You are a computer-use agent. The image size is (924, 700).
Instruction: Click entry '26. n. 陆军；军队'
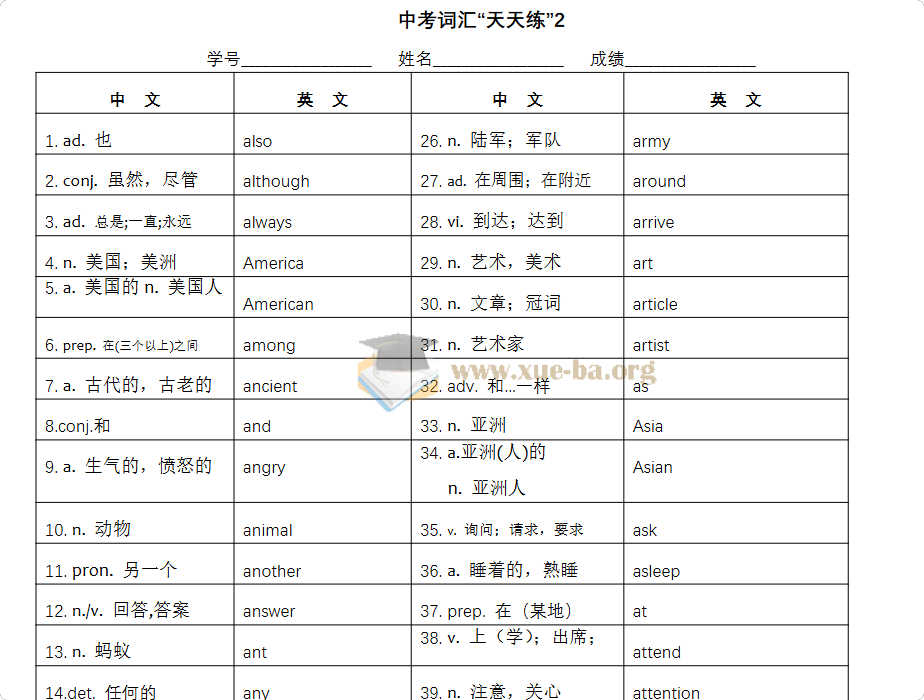(491, 140)
